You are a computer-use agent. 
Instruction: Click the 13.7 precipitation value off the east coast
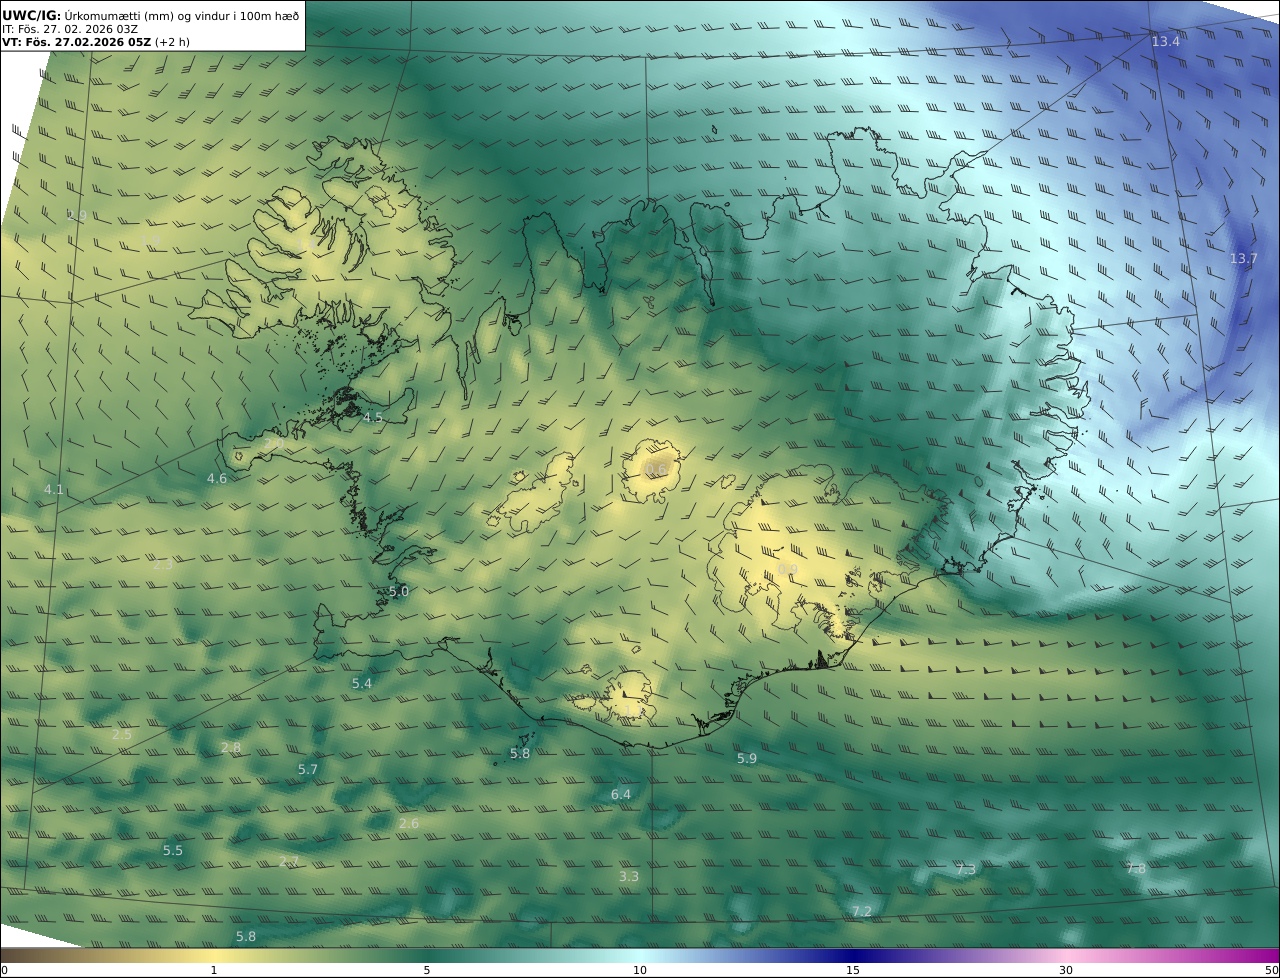[1243, 258]
